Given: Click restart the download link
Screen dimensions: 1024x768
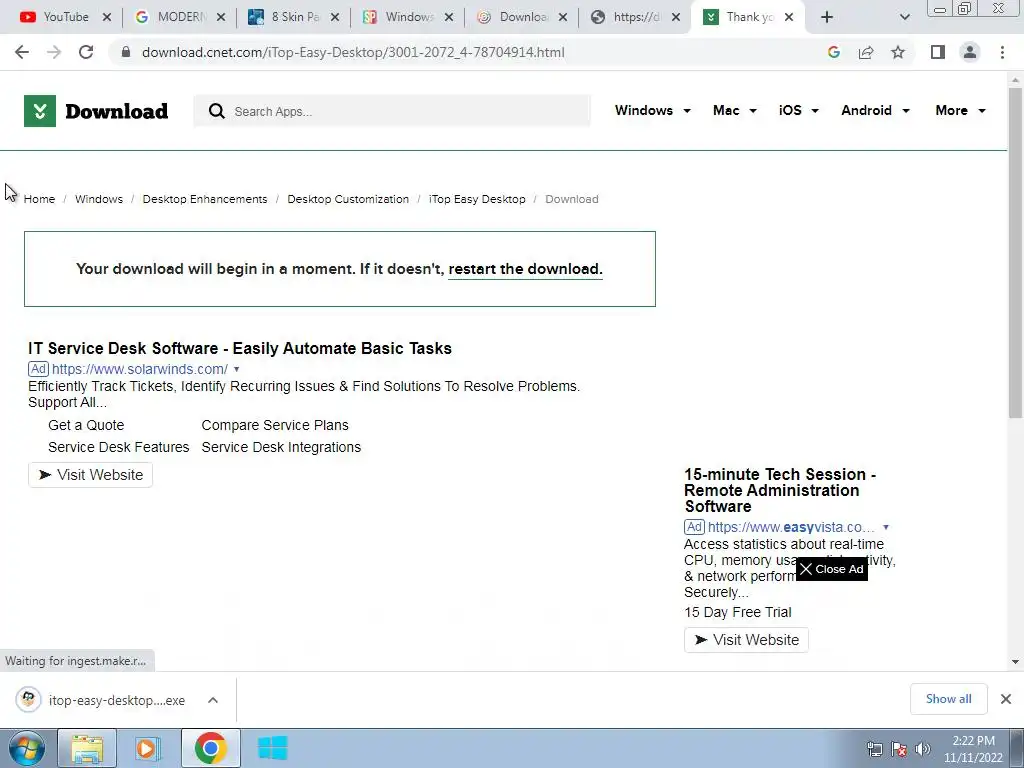Looking at the screenshot, I should pos(525,269).
